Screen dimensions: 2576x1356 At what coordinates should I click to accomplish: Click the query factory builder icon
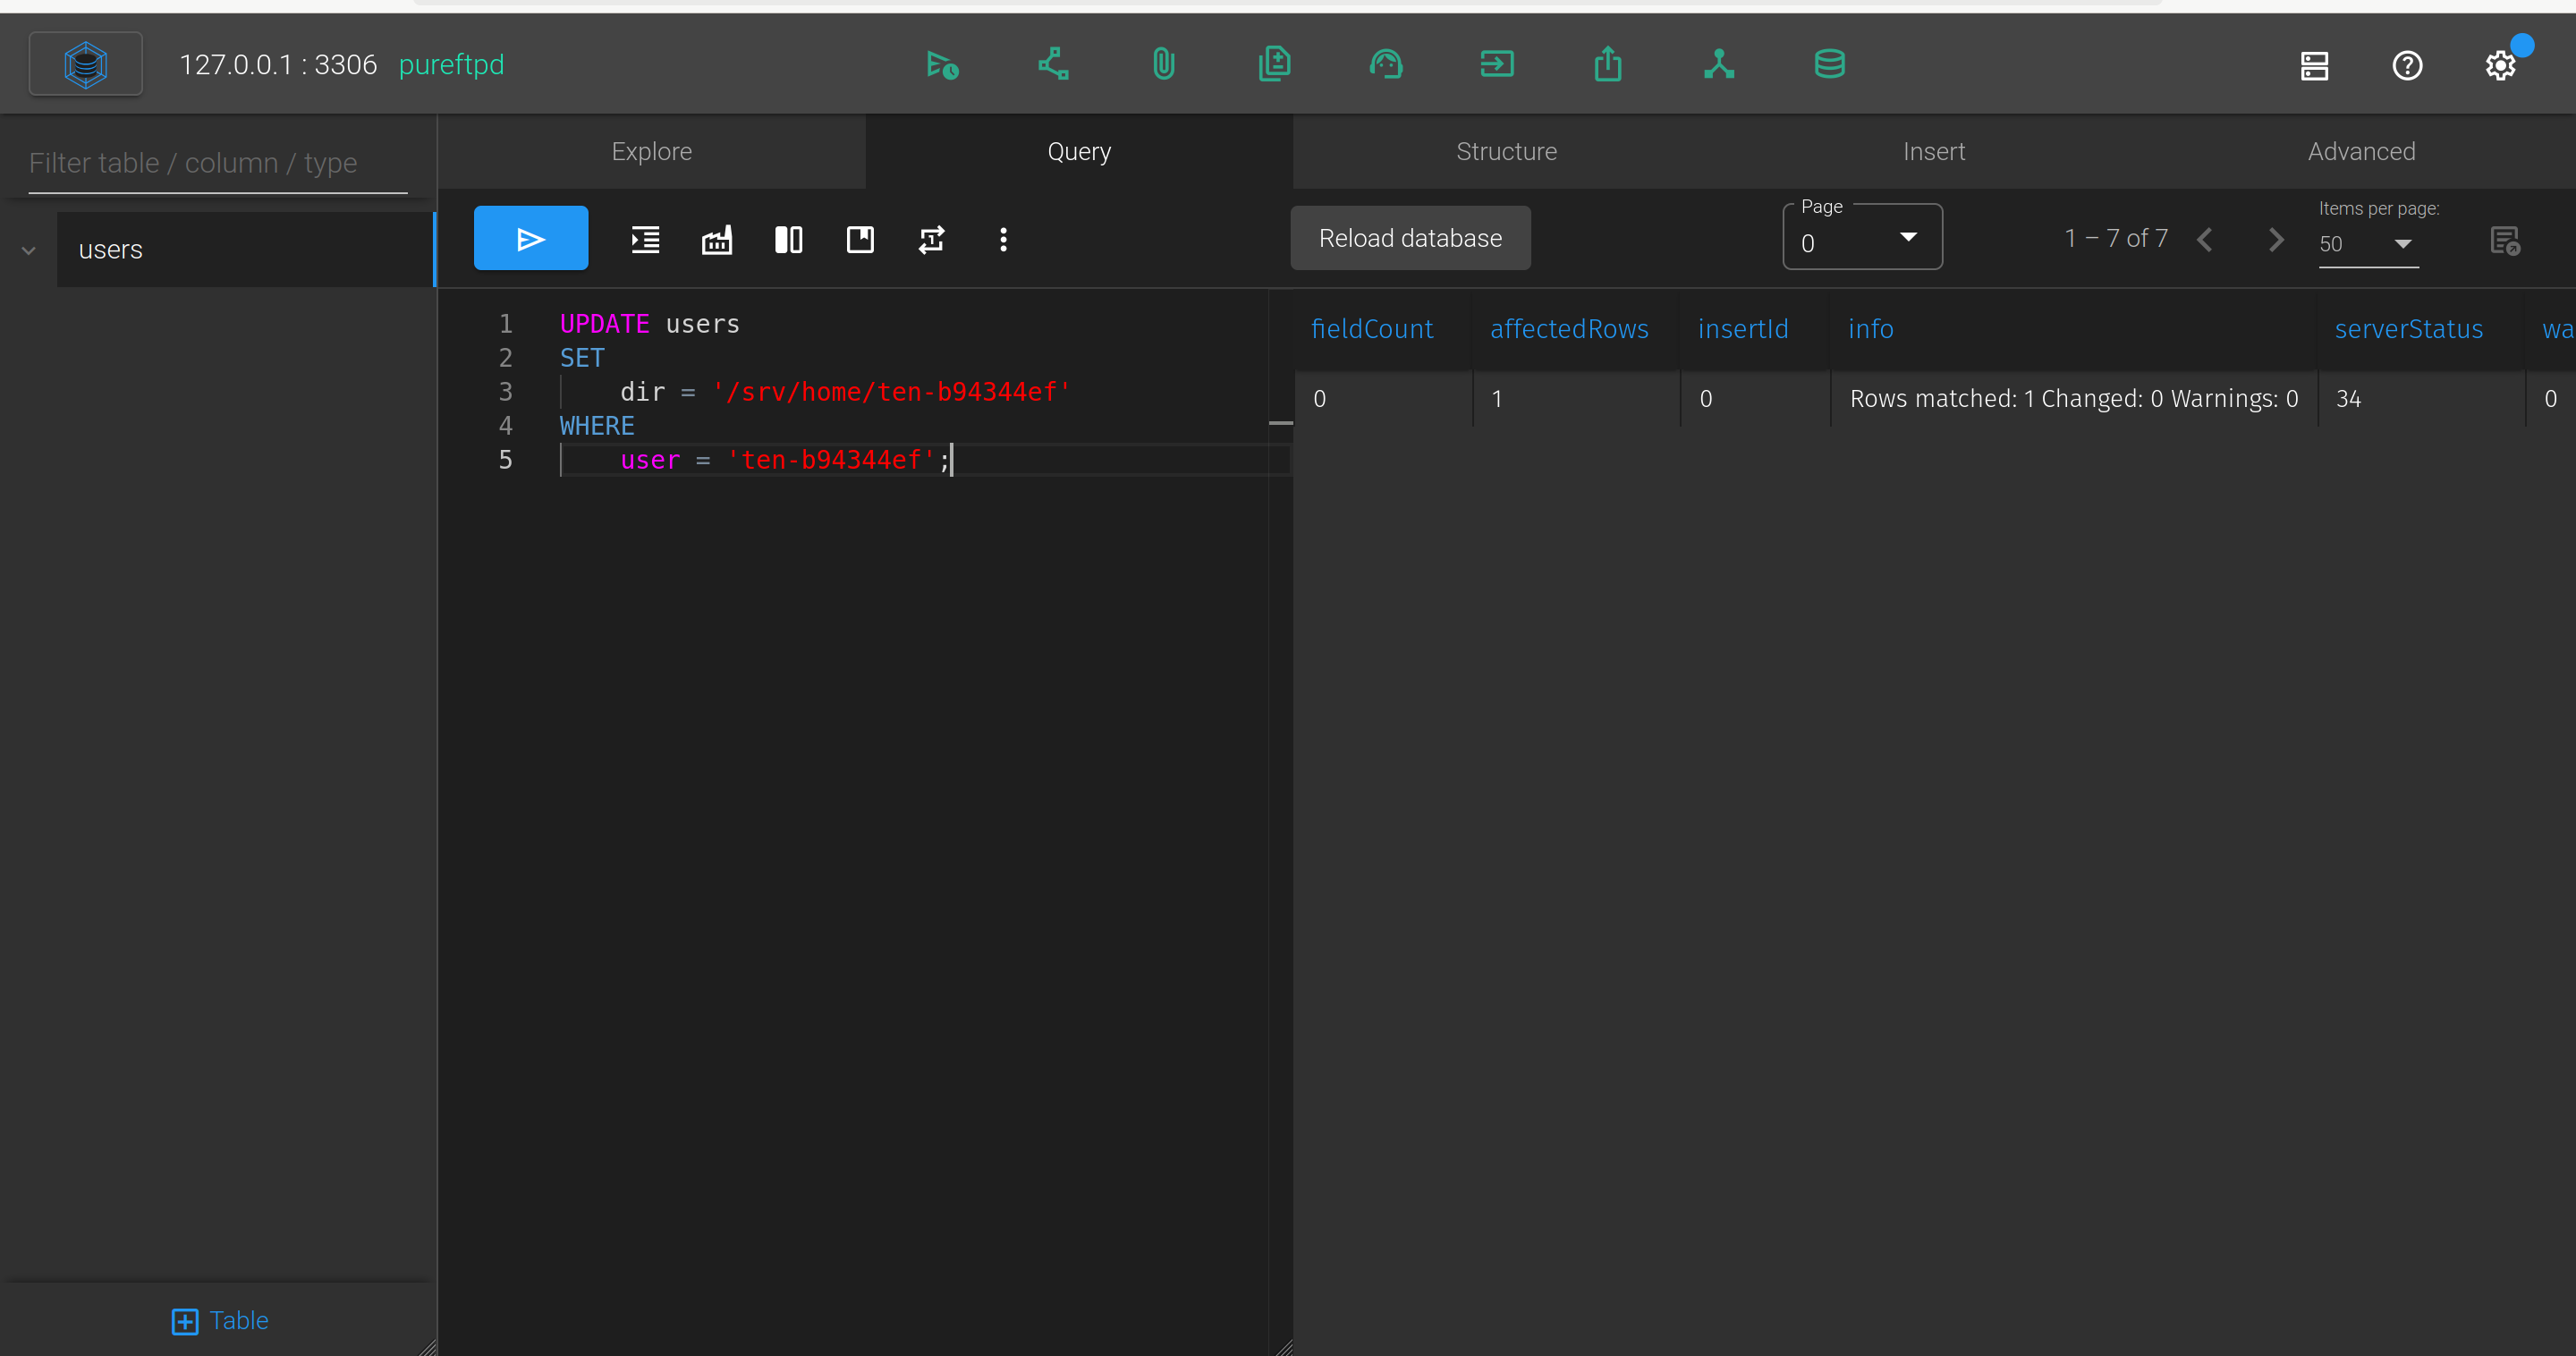(717, 239)
